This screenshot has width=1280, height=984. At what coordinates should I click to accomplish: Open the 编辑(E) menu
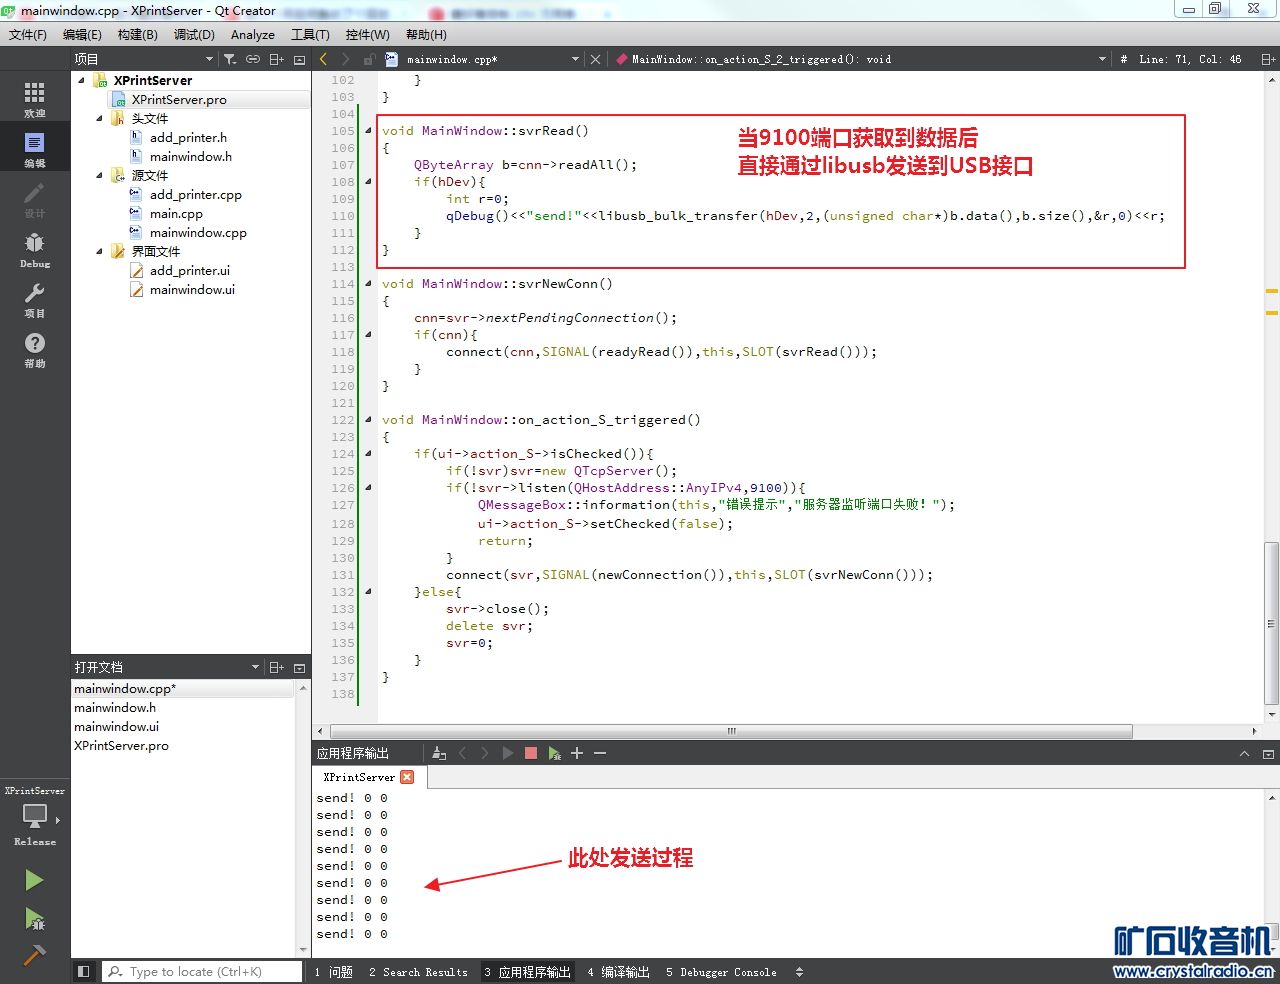pyautogui.click(x=82, y=34)
